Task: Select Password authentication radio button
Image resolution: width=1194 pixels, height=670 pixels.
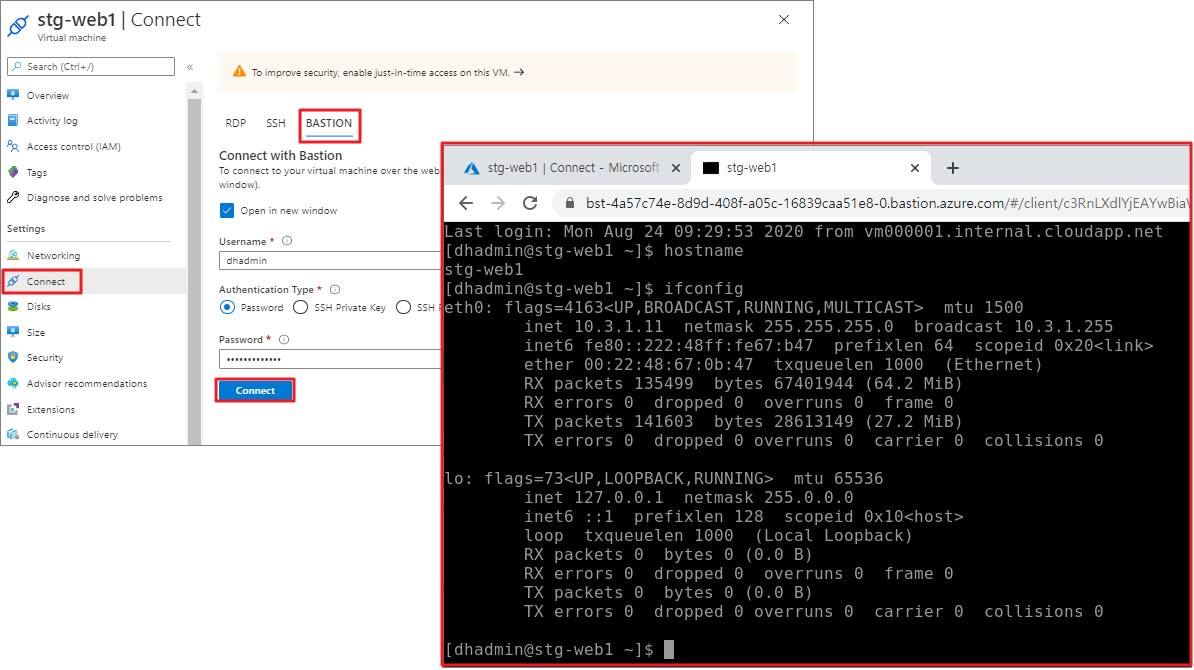Action: pos(227,308)
